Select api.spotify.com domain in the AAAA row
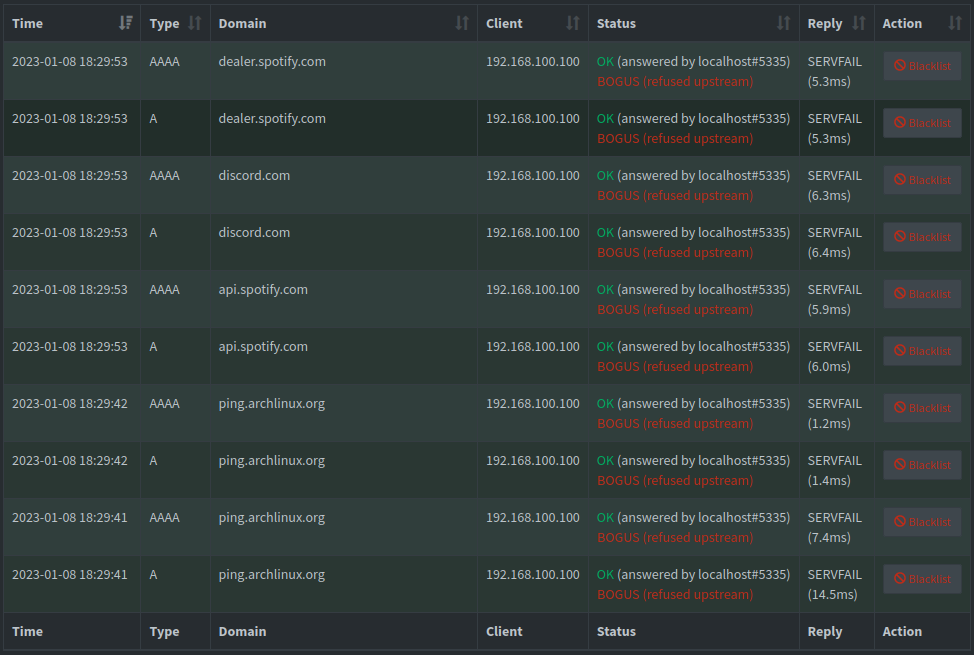974x655 pixels. (263, 290)
